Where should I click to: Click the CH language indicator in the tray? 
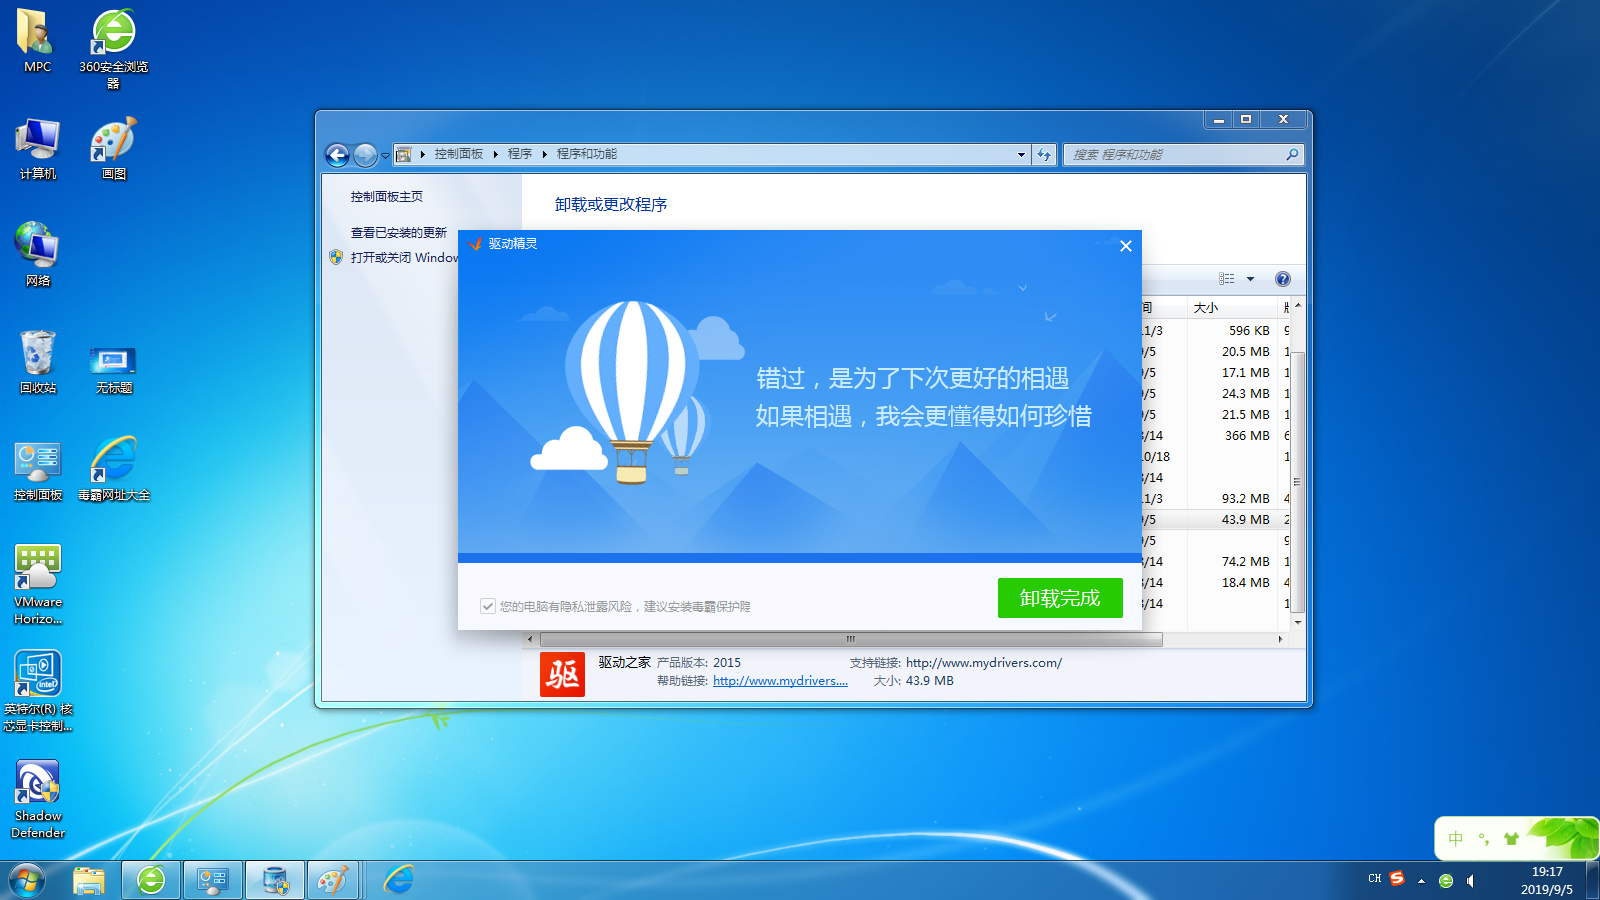[x=1375, y=878]
